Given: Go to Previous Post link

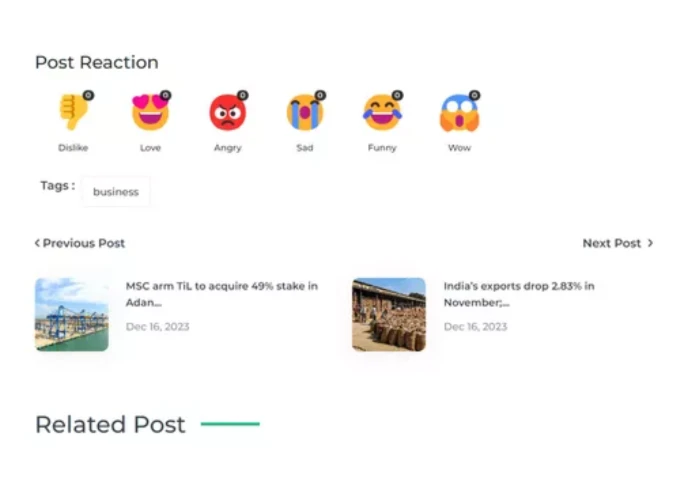Looking at the screenshot, I should [84, 243].
